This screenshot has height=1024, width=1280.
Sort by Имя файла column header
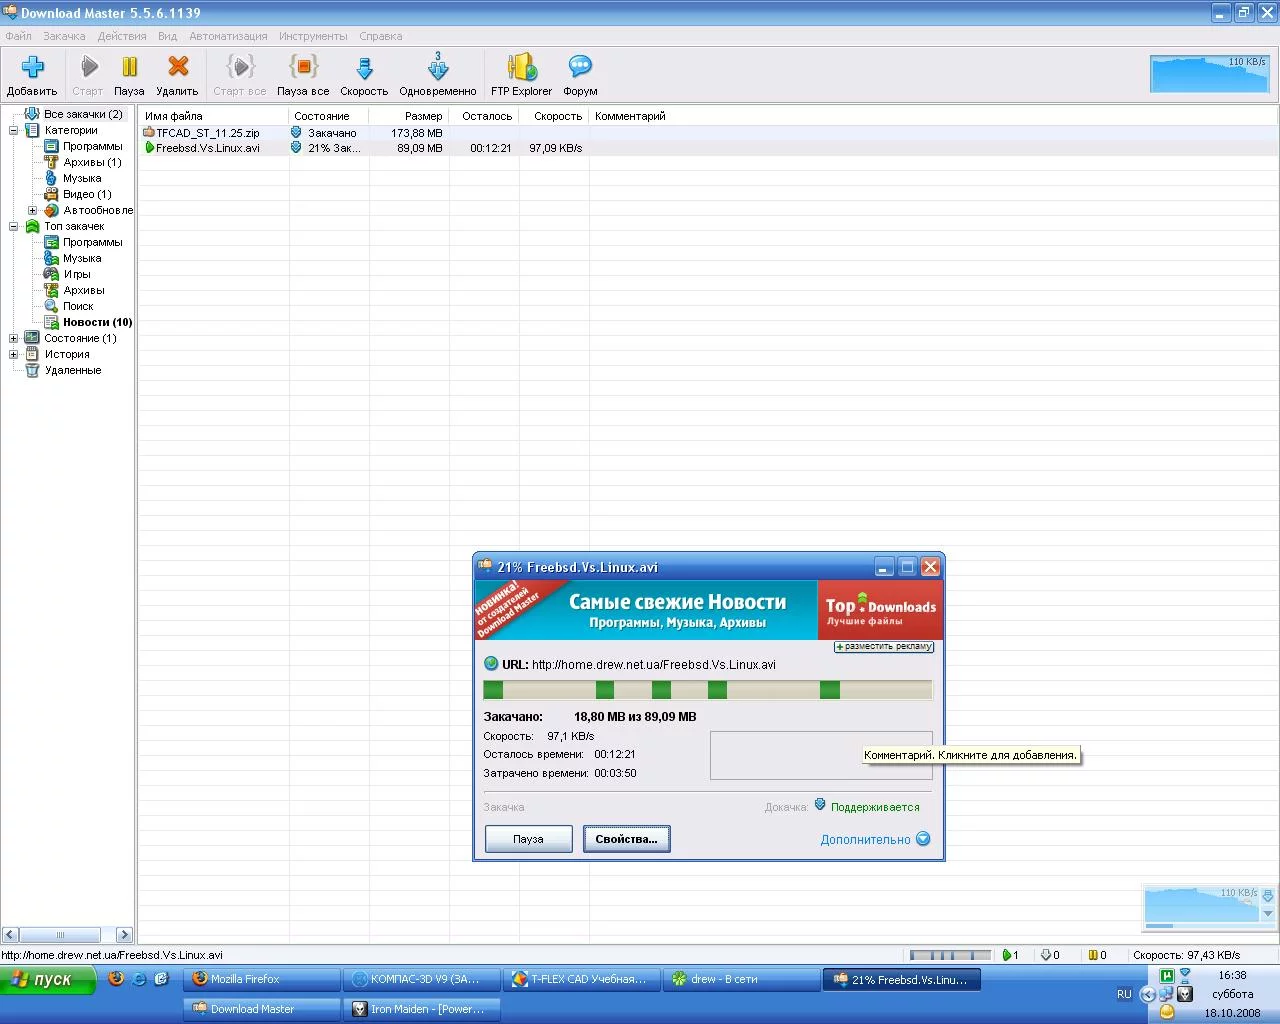pos(214,116)
